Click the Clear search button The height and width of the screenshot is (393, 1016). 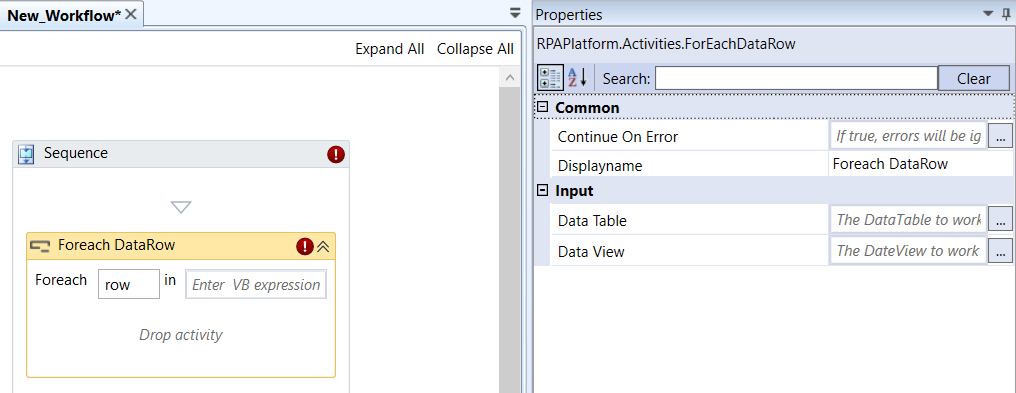[x=974, y=78]
